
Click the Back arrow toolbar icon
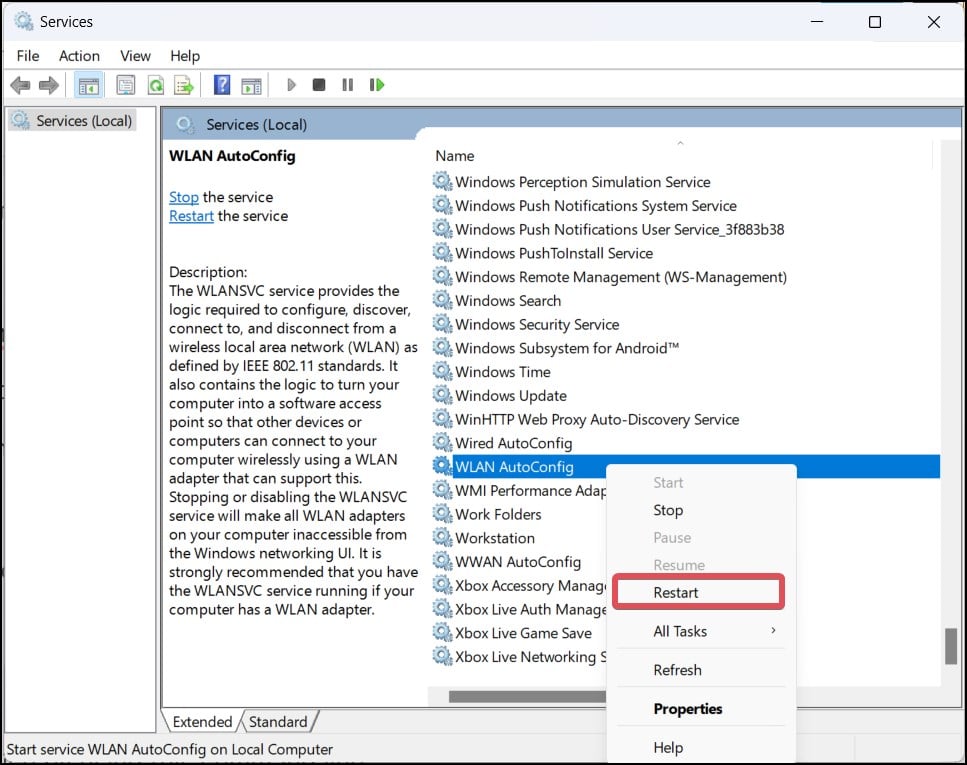tap(20, 85)
